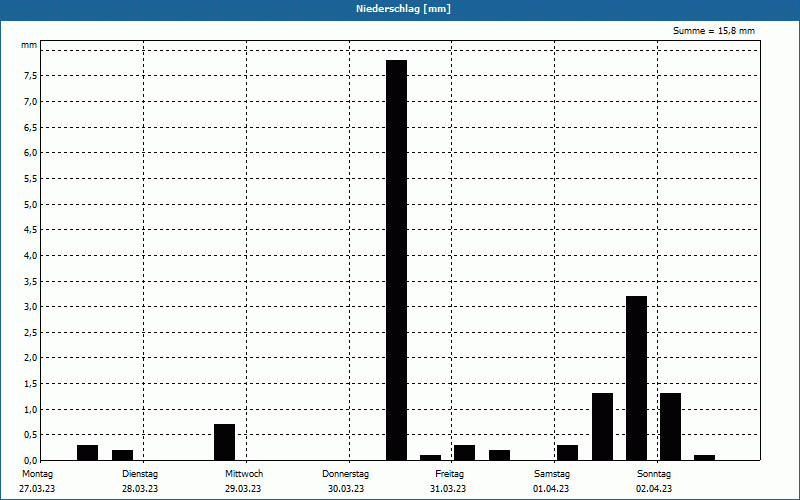Click the 1,3 mm bar on Sonntag
This screenshot has width=800, height=500.
click(x=670, y=427)
